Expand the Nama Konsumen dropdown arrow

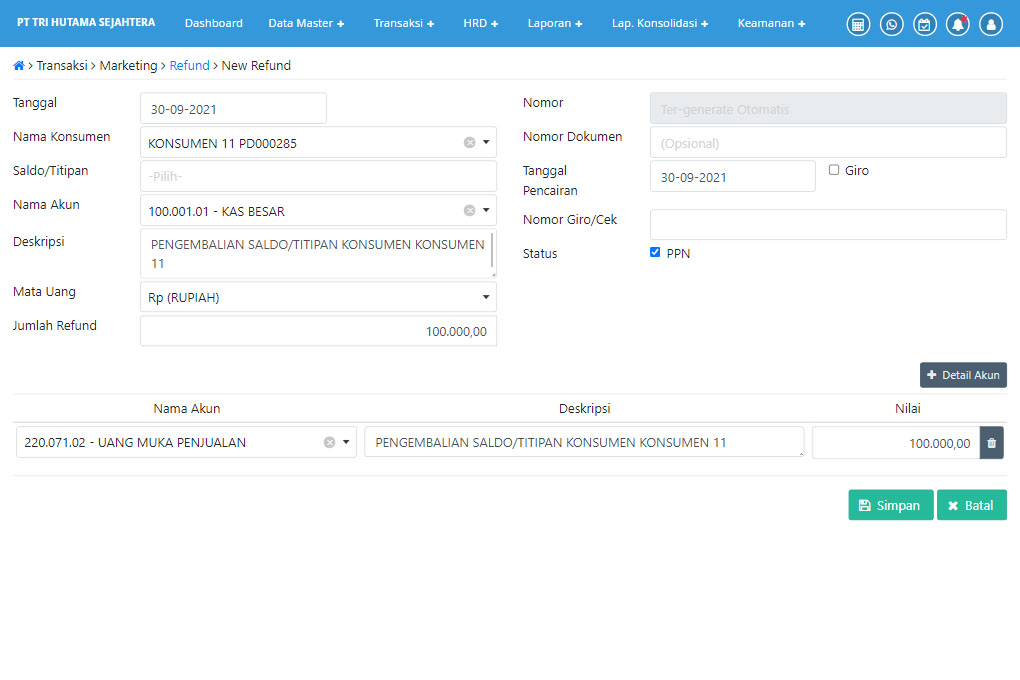coord(486,143)
